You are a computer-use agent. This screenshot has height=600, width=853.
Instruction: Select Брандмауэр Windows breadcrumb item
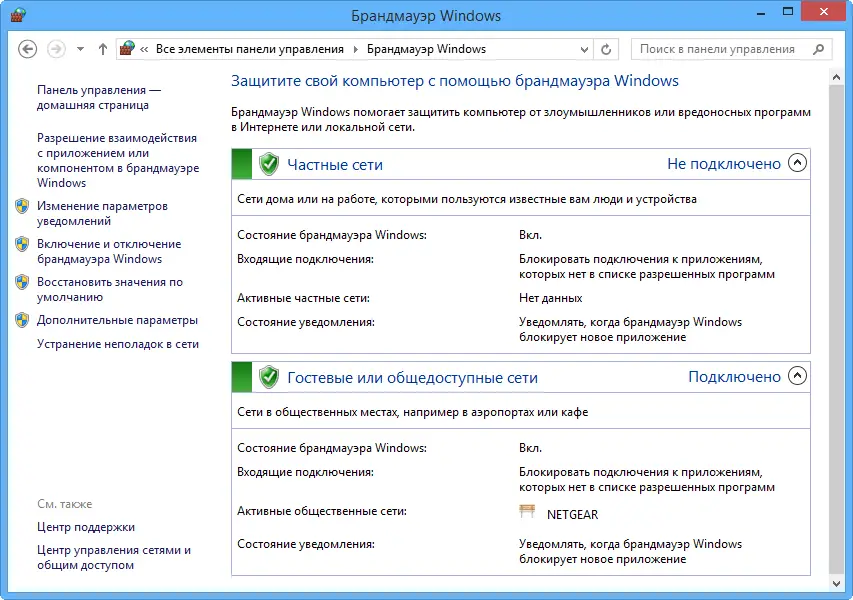click(x=426, y=49)
